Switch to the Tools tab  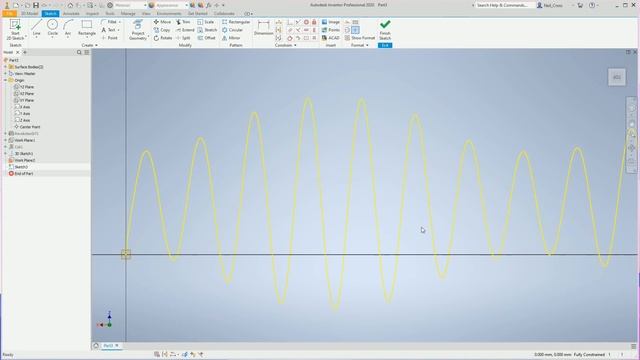110,13
